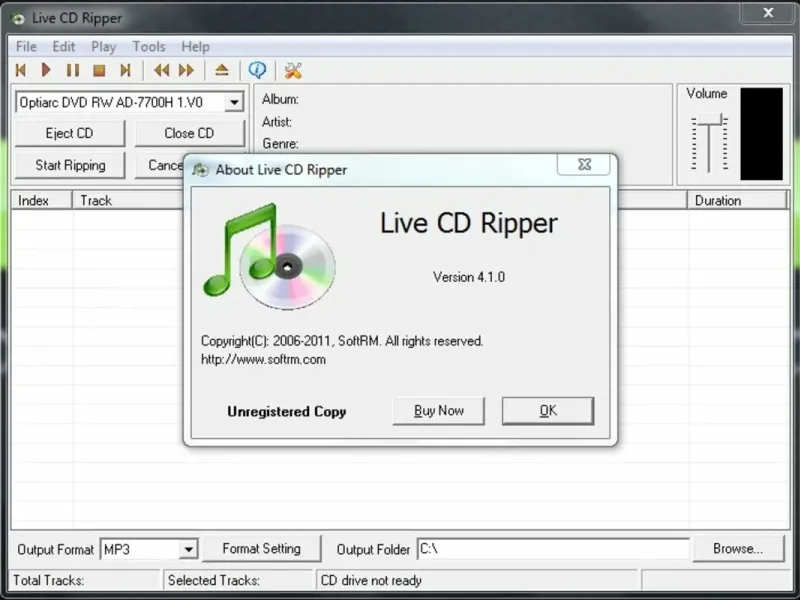This screenshot has height=600, width=800.
Task: Rewind using the double-left arrow icon
Action: coord(161,70)
